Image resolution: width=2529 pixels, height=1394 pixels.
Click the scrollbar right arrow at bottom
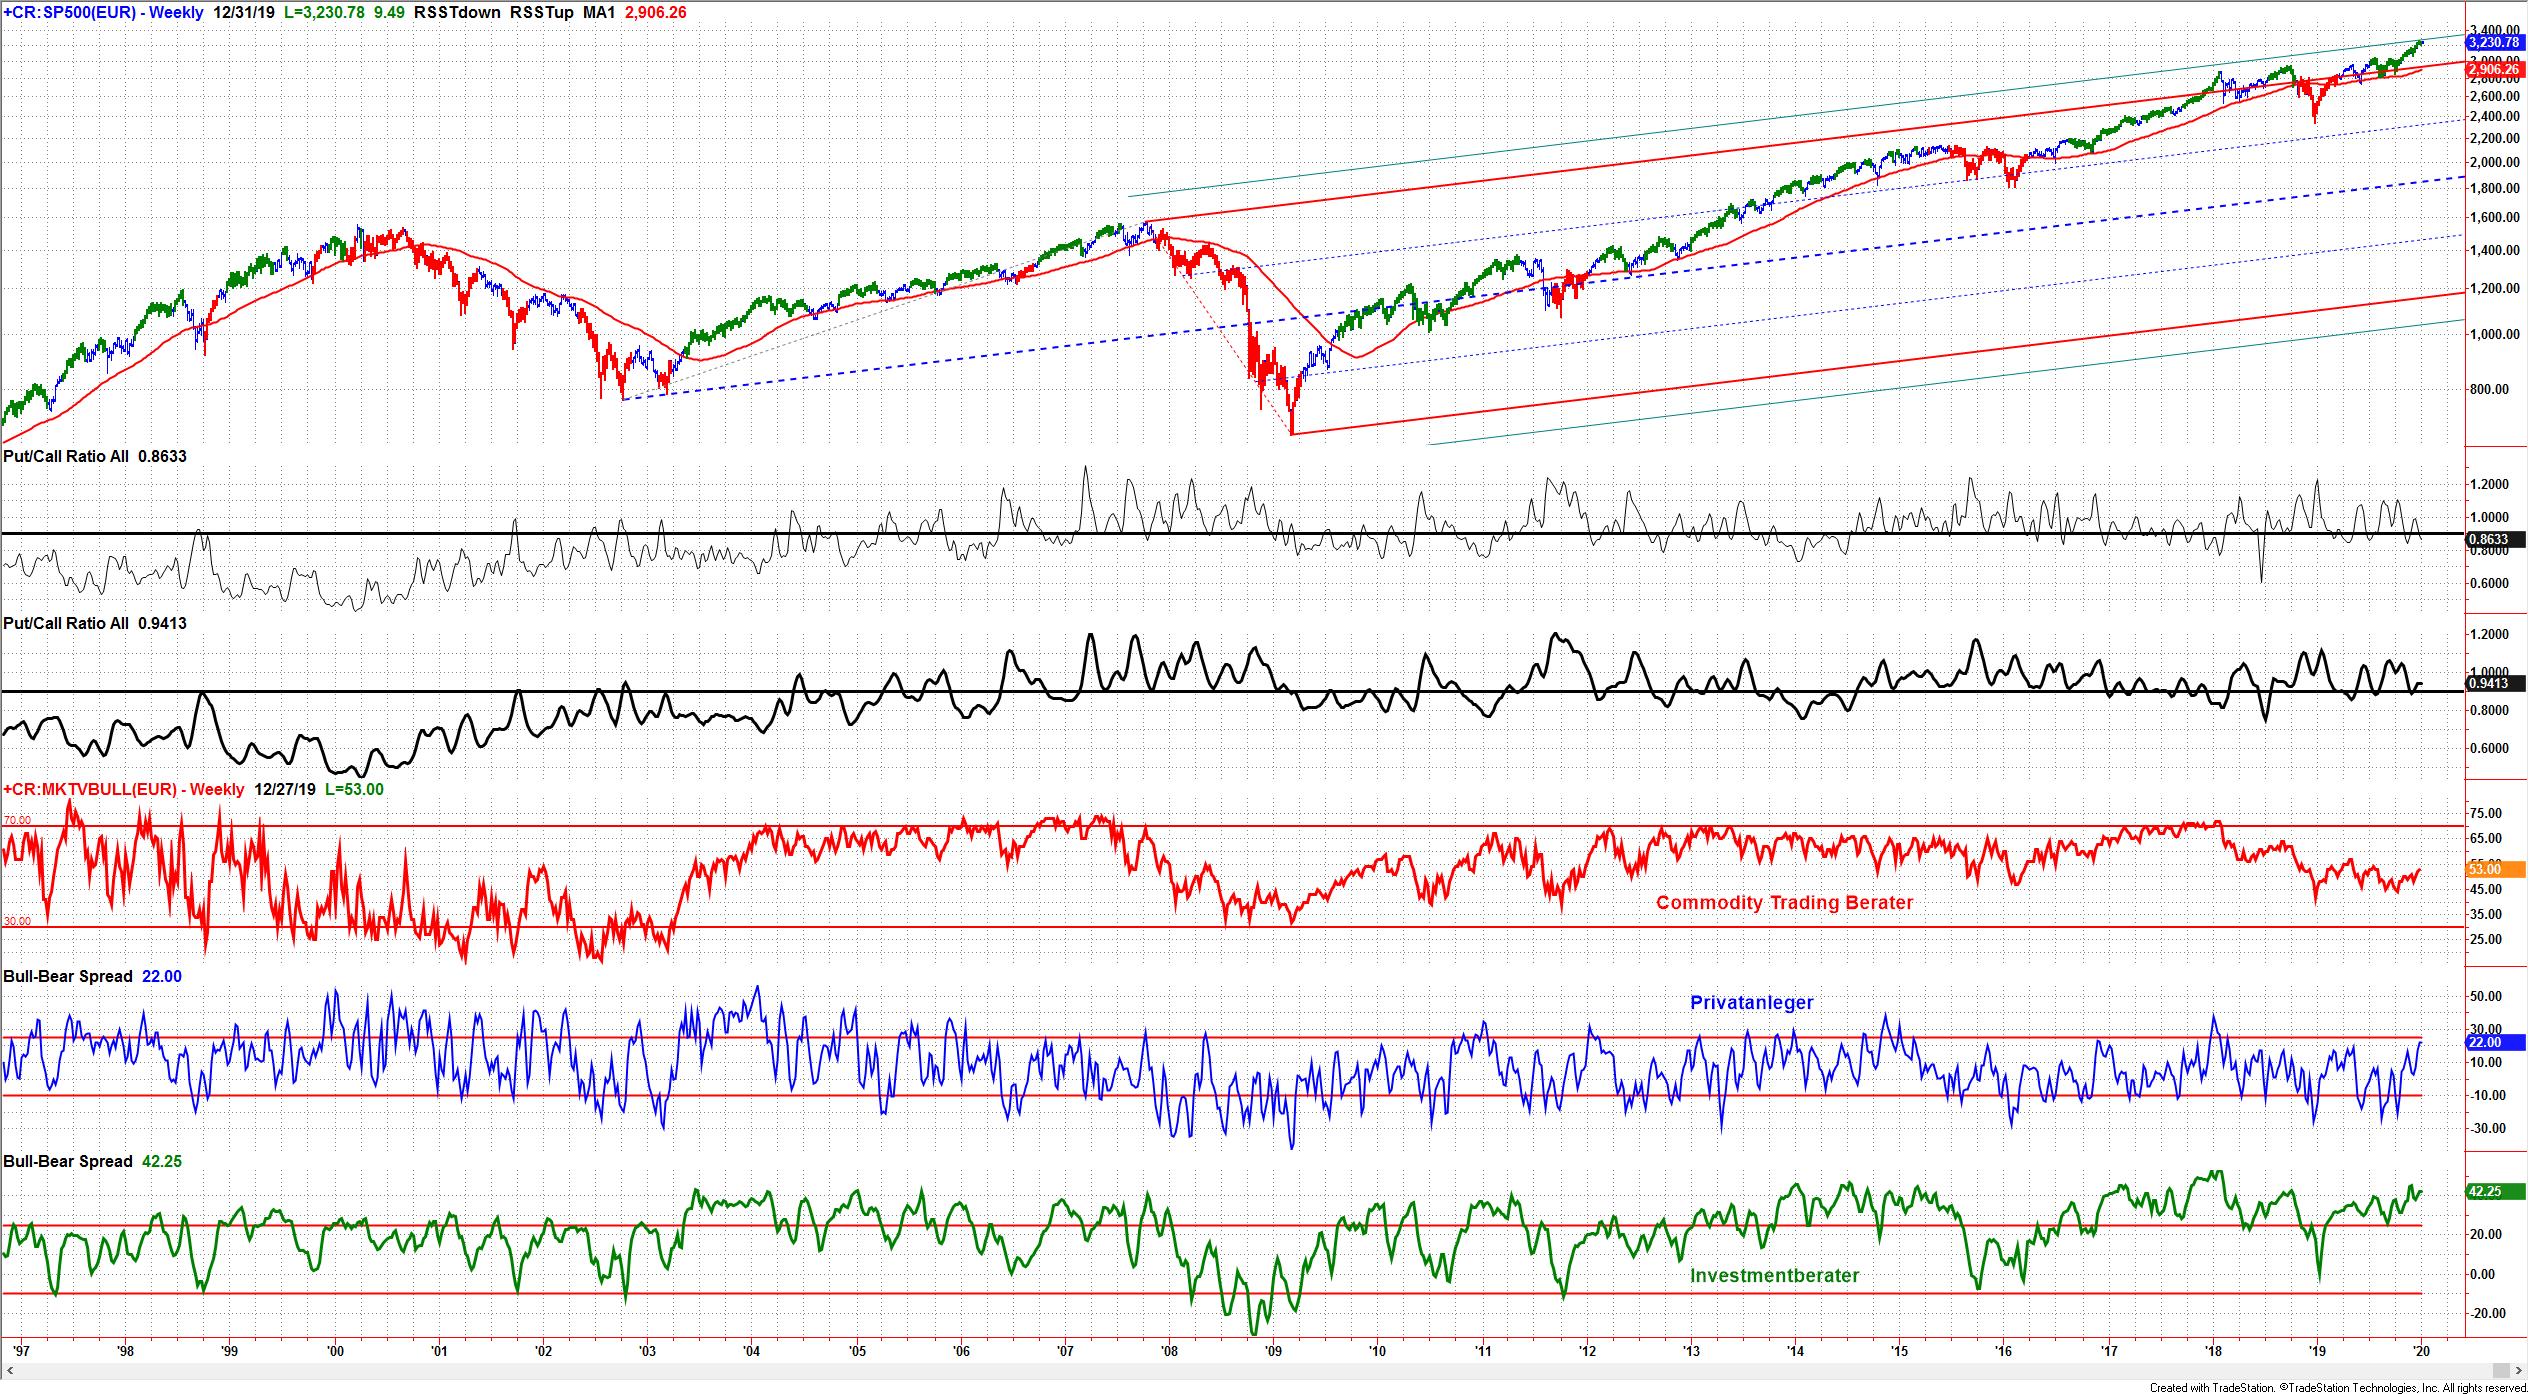(x=2517, y=1370)
